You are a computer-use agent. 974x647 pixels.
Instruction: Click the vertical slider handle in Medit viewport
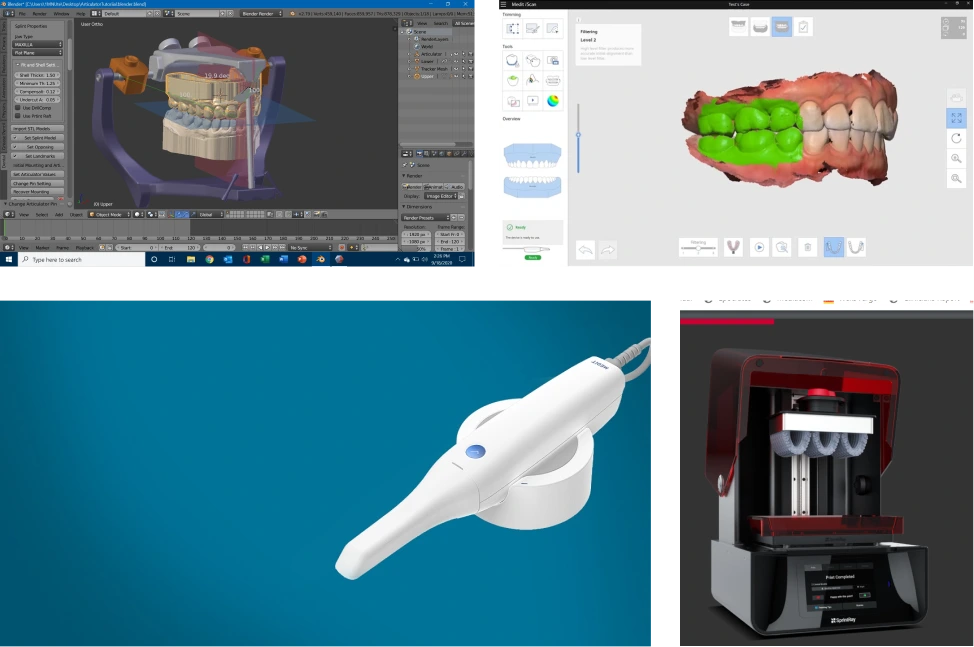[578, 135]
